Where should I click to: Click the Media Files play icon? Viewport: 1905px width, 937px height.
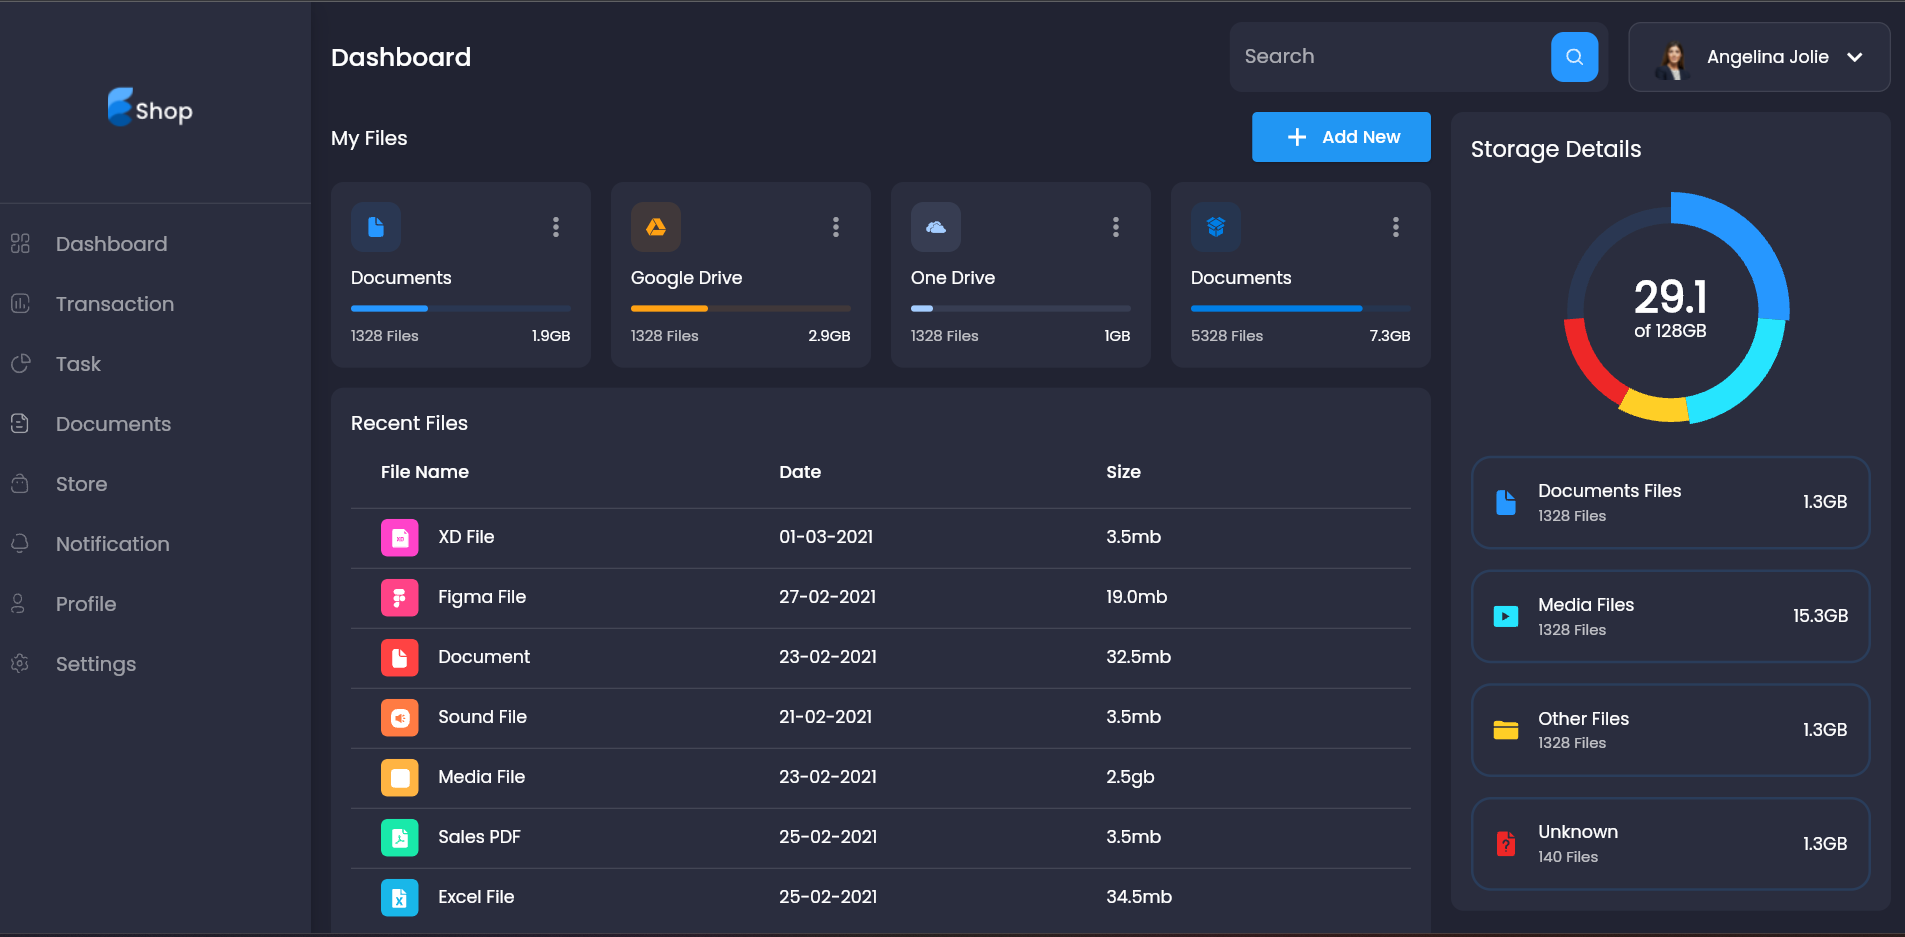click(1506, 616)
